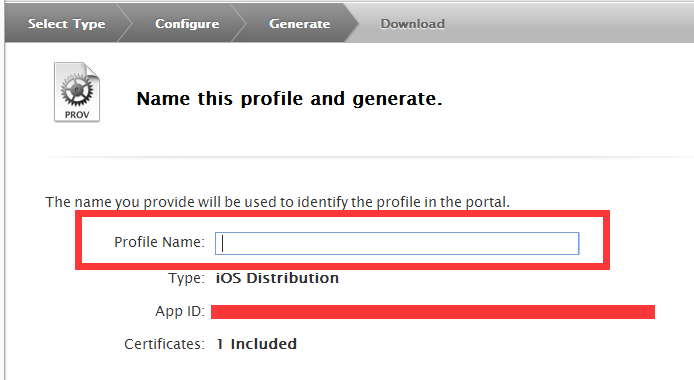Focus the Profile Name text field

(397, 243)
